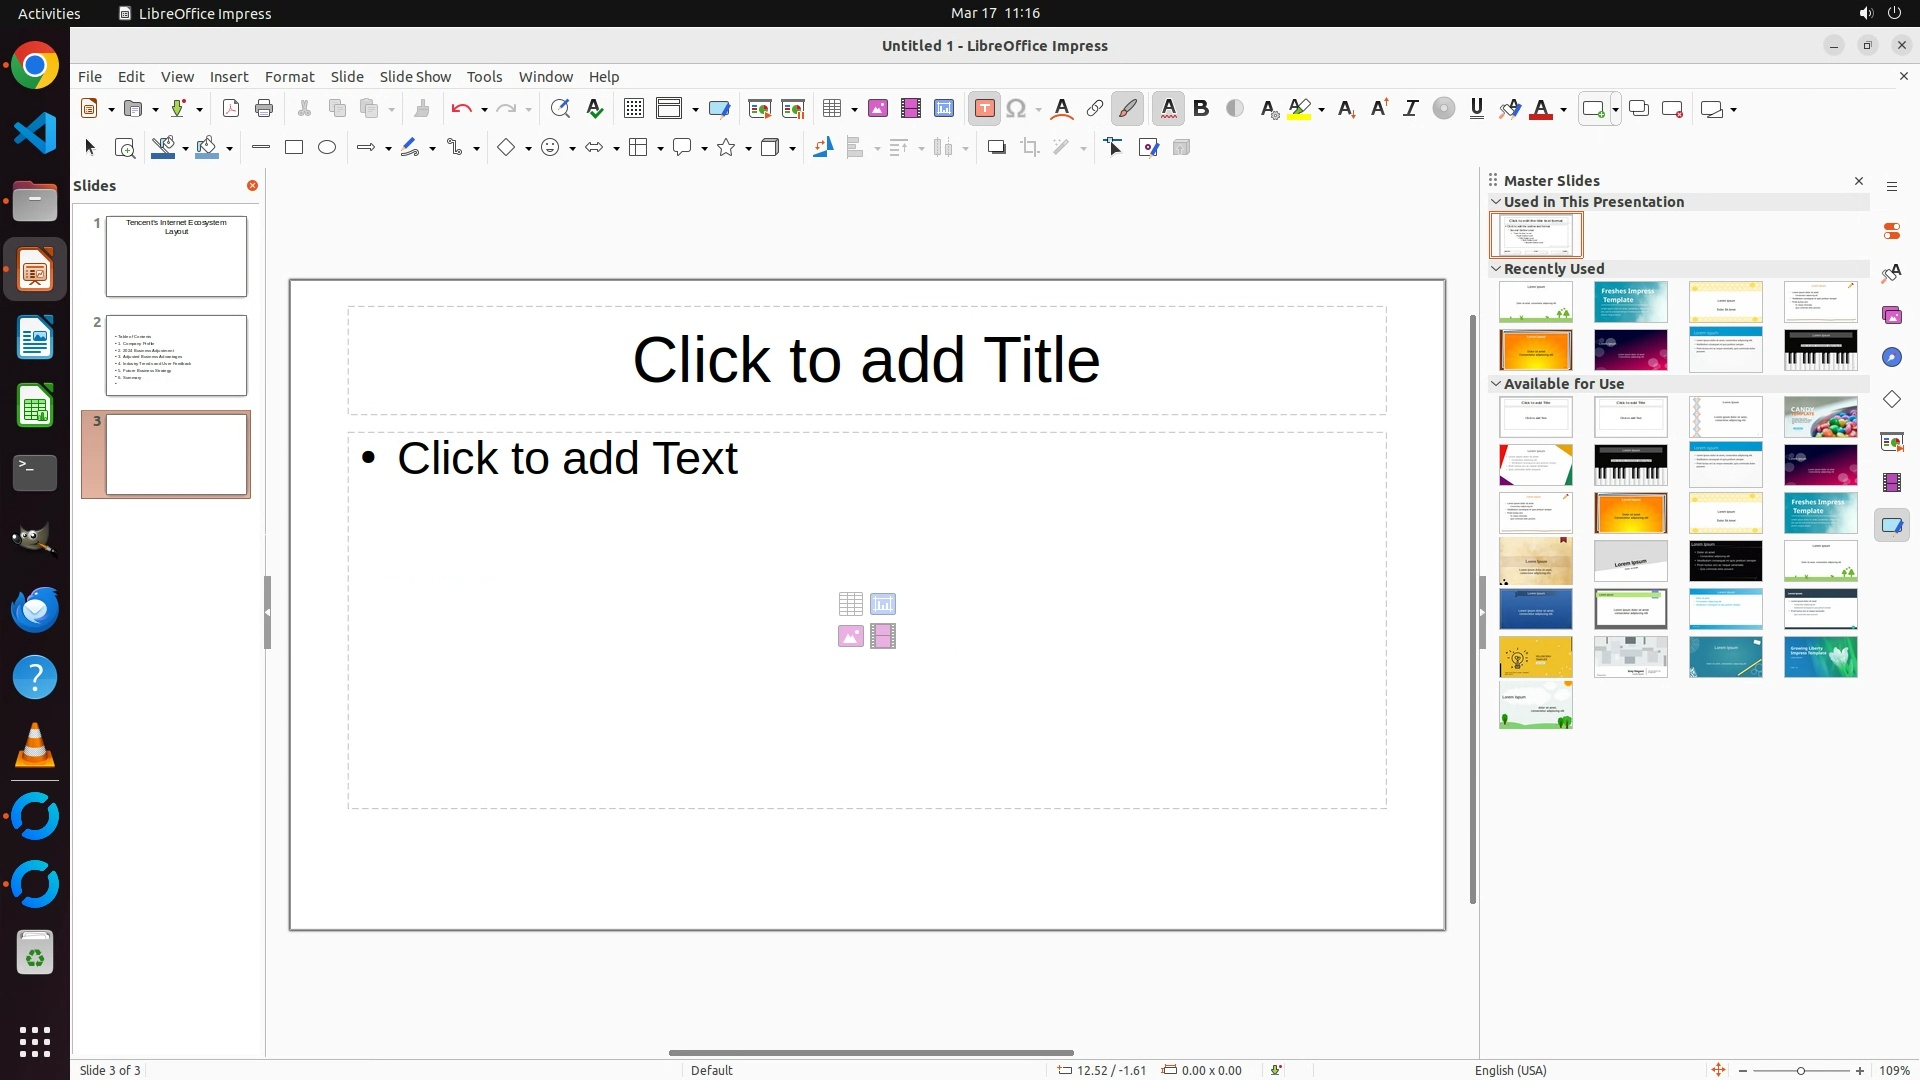Image resolution: width=1920 pixels, height=1080 pixels.
Task: Collapse Available for Use section
Action: tap(1496, 384)
